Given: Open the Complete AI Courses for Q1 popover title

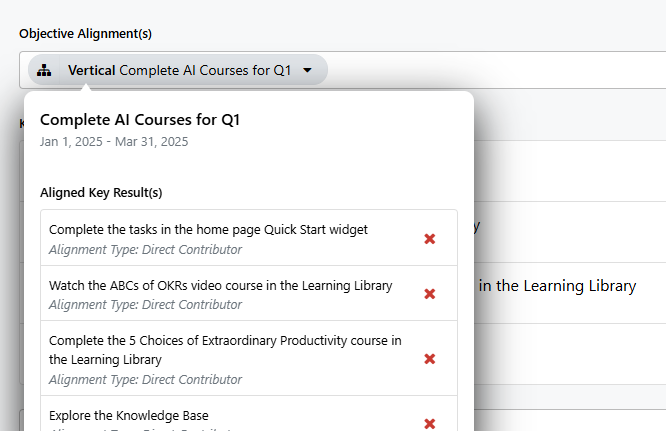Looking at the screenshot, I should tap(140, 120).
